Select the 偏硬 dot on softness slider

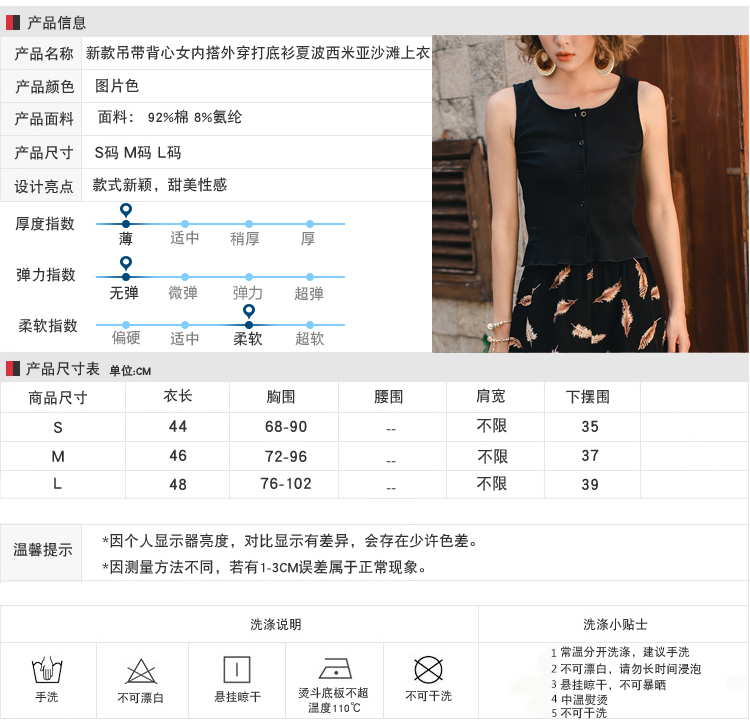(x=126, y=325)
